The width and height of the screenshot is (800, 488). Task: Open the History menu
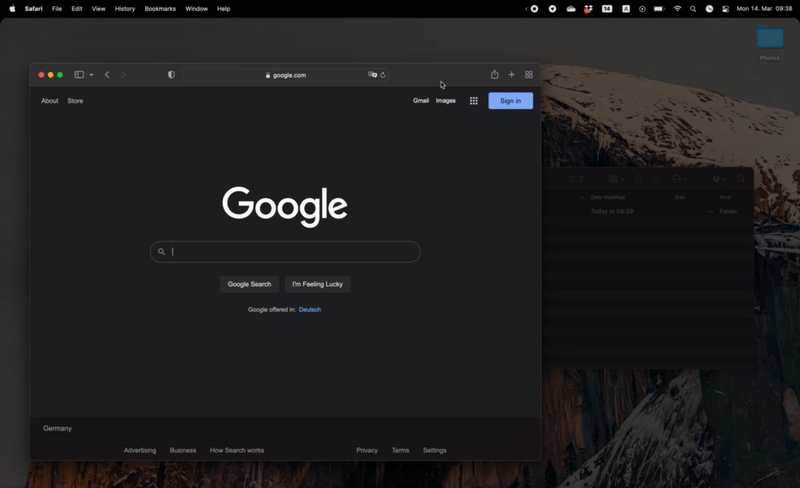pyautogui.click(x=124, y=9)
